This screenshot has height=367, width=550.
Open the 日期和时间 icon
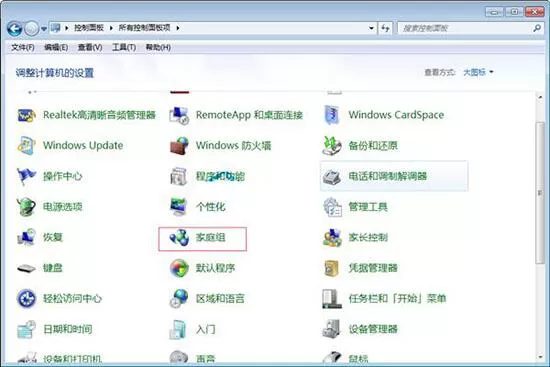coord(26,329)
